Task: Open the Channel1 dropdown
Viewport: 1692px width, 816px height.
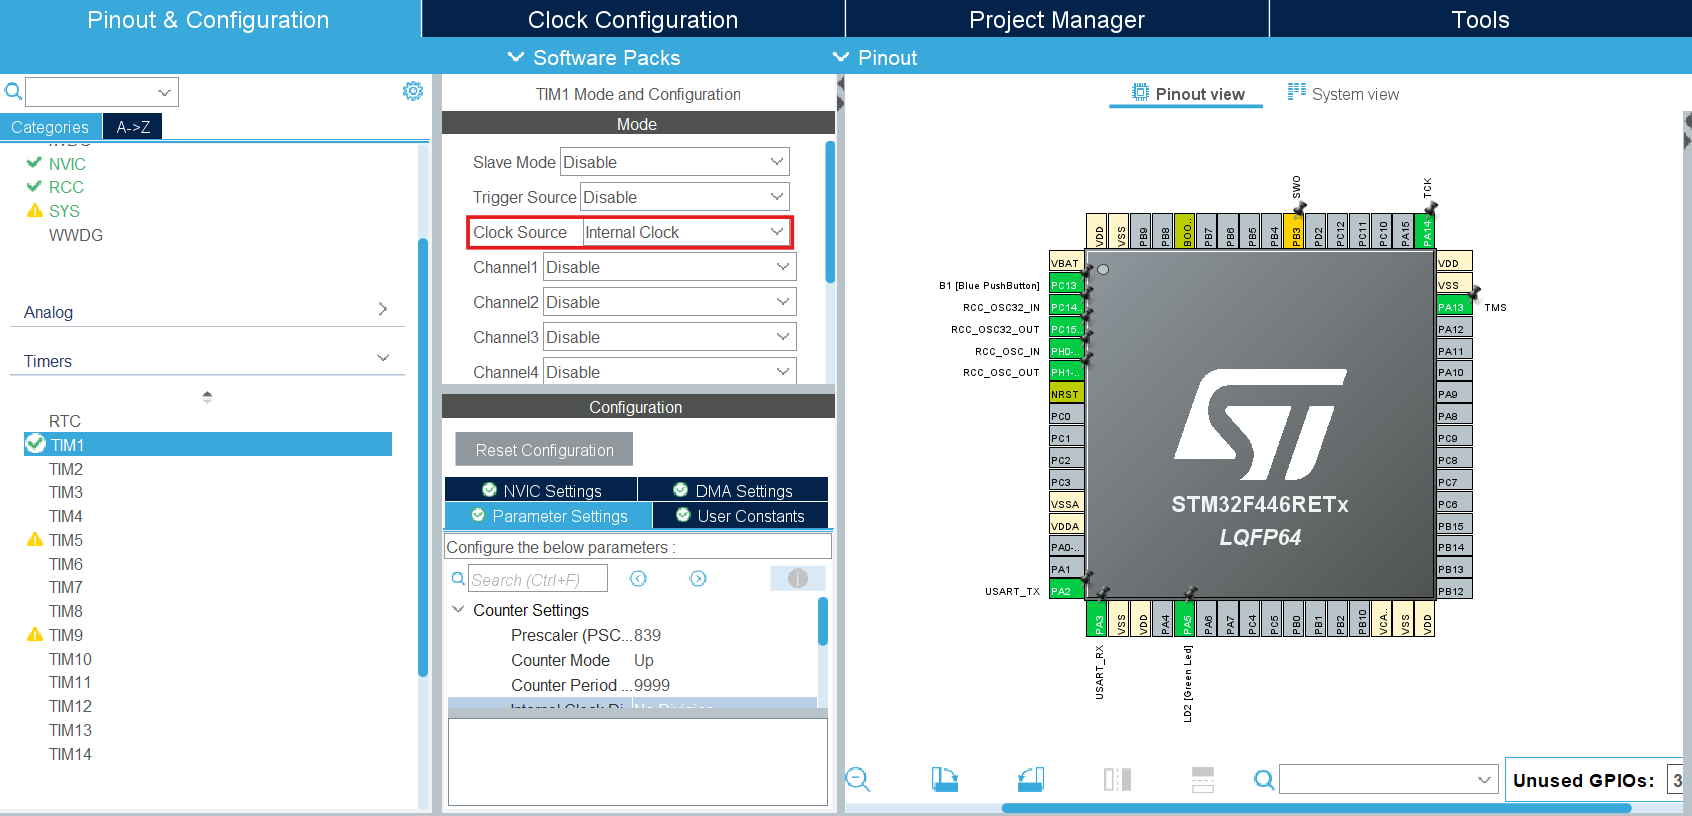Action: coord(669,267)
